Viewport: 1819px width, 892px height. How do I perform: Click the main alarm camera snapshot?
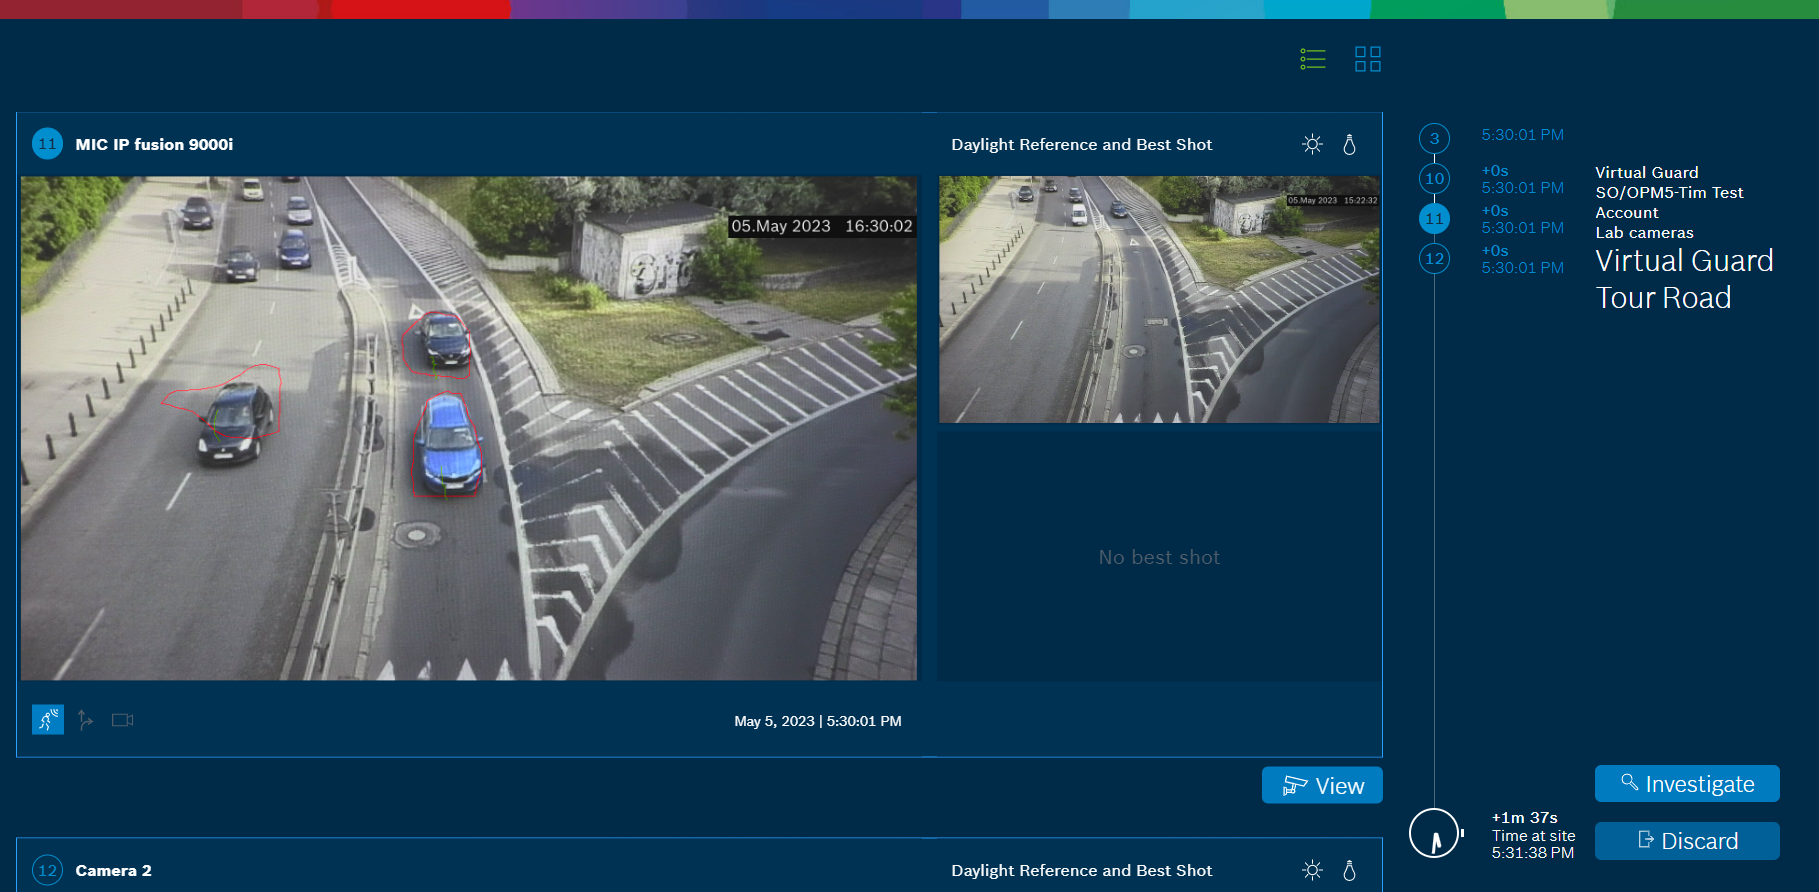point(468,428)
